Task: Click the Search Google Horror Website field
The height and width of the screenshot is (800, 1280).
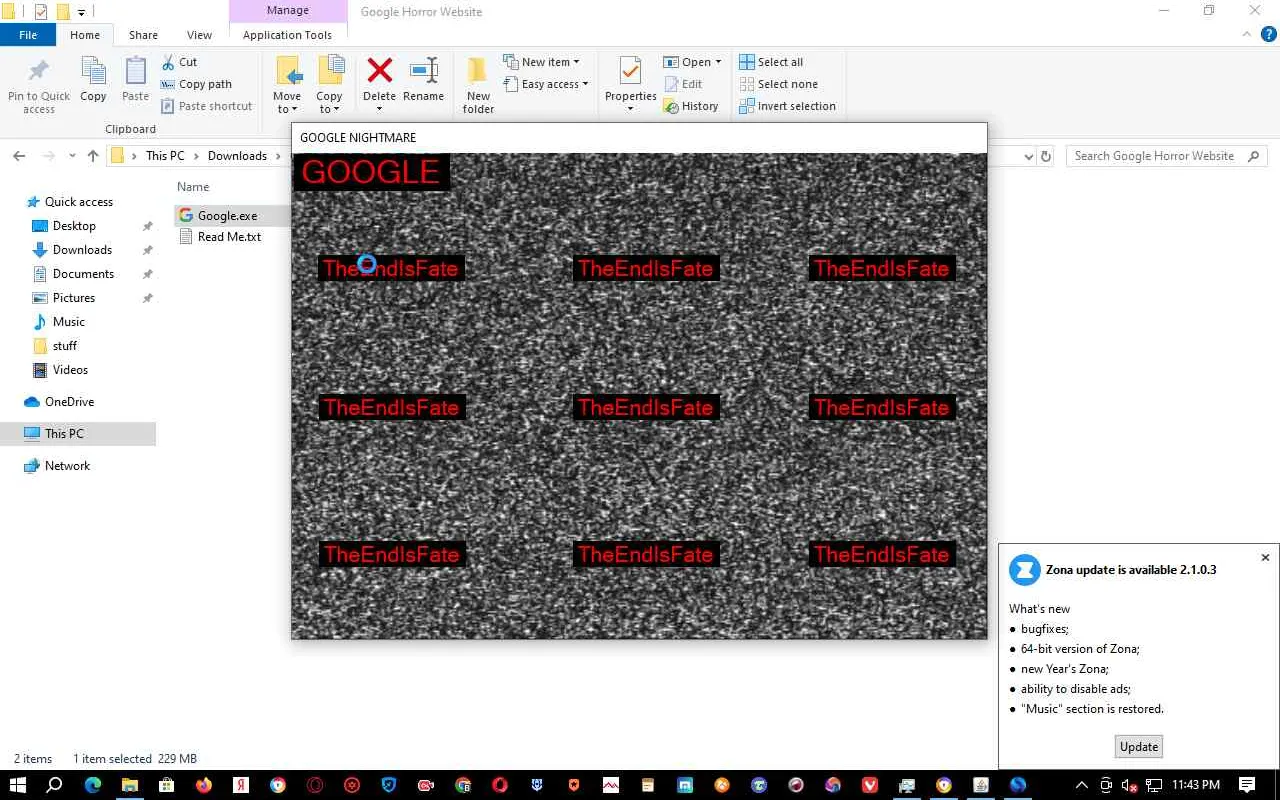Action: click(1165, 156)
